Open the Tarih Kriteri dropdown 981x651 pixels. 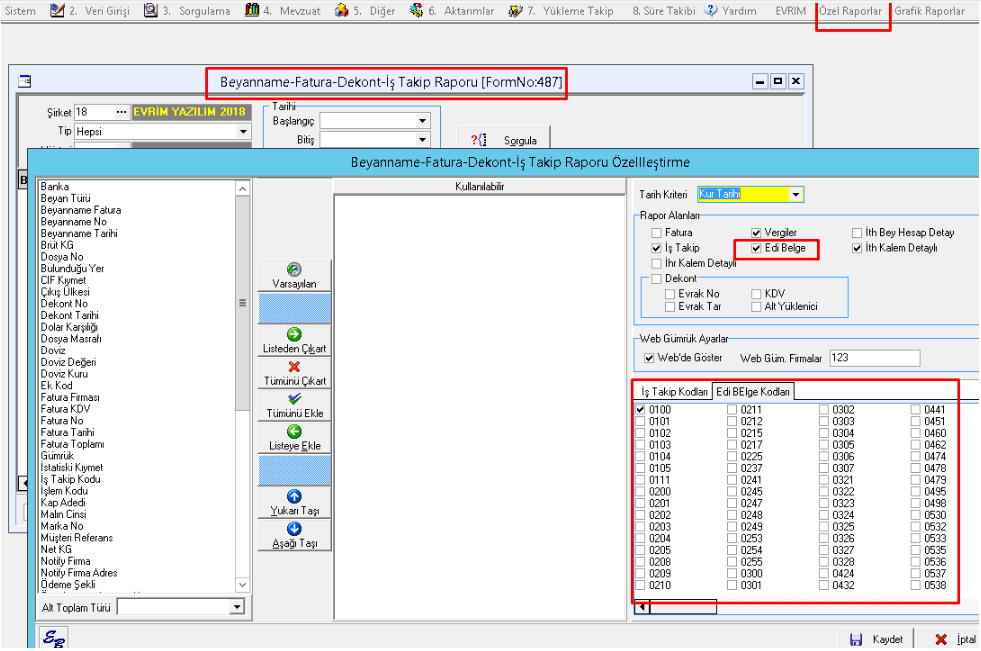click(796, 194)
